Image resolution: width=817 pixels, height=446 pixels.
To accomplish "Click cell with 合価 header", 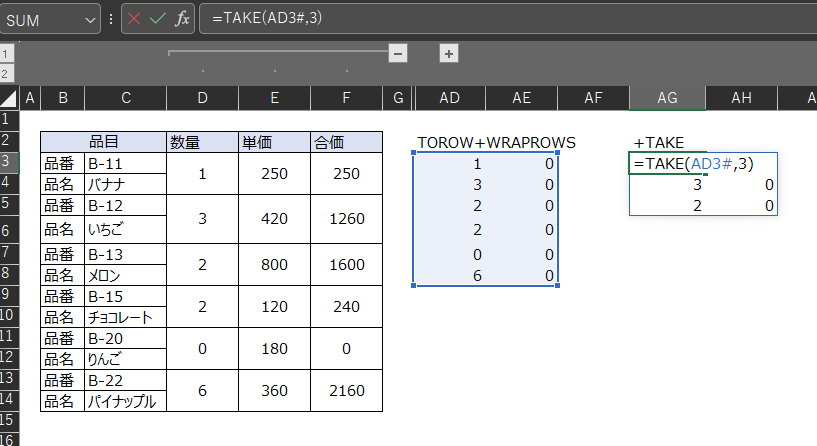I will click(346, 142).
